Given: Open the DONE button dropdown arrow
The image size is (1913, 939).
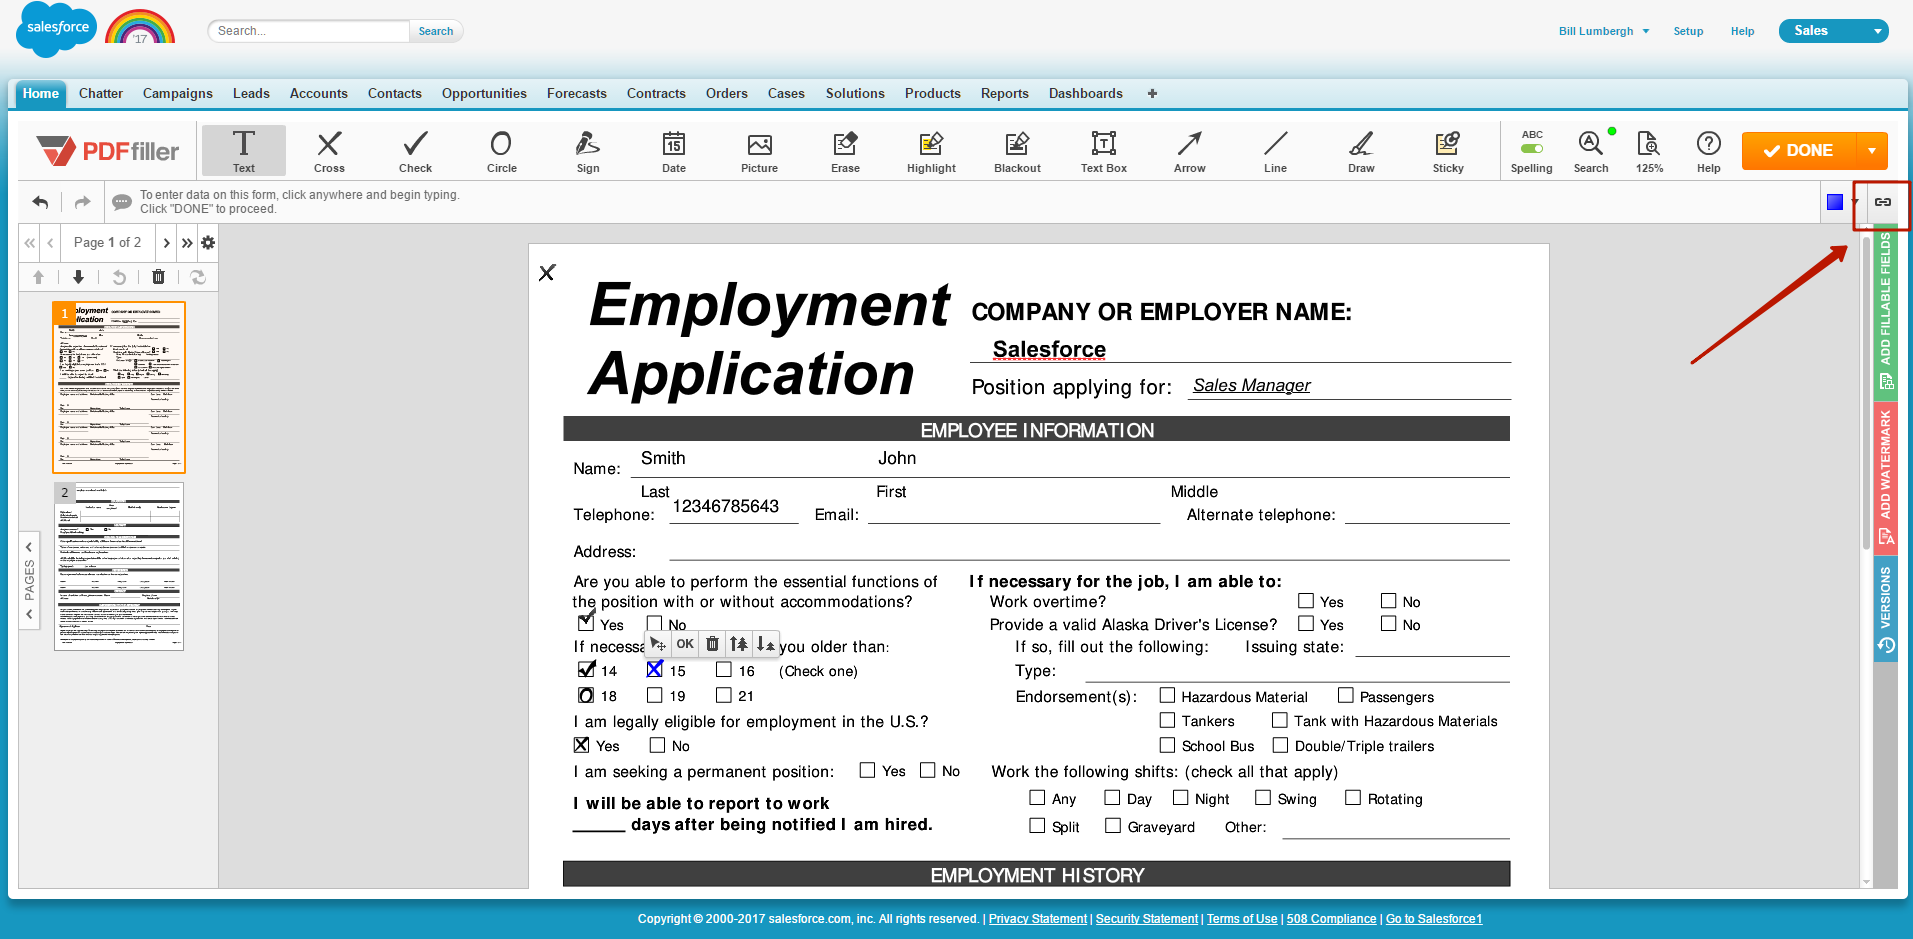Looking at the screenshot, I should point(1872,151).
